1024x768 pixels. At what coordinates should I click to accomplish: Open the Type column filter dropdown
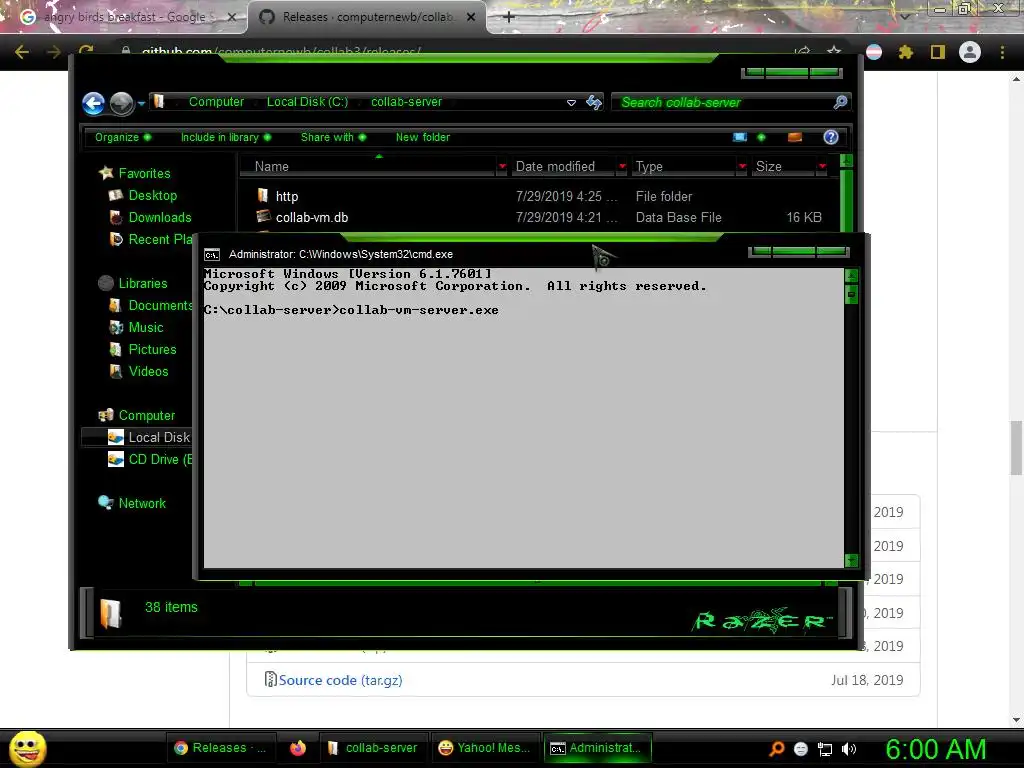pos(742,167)
